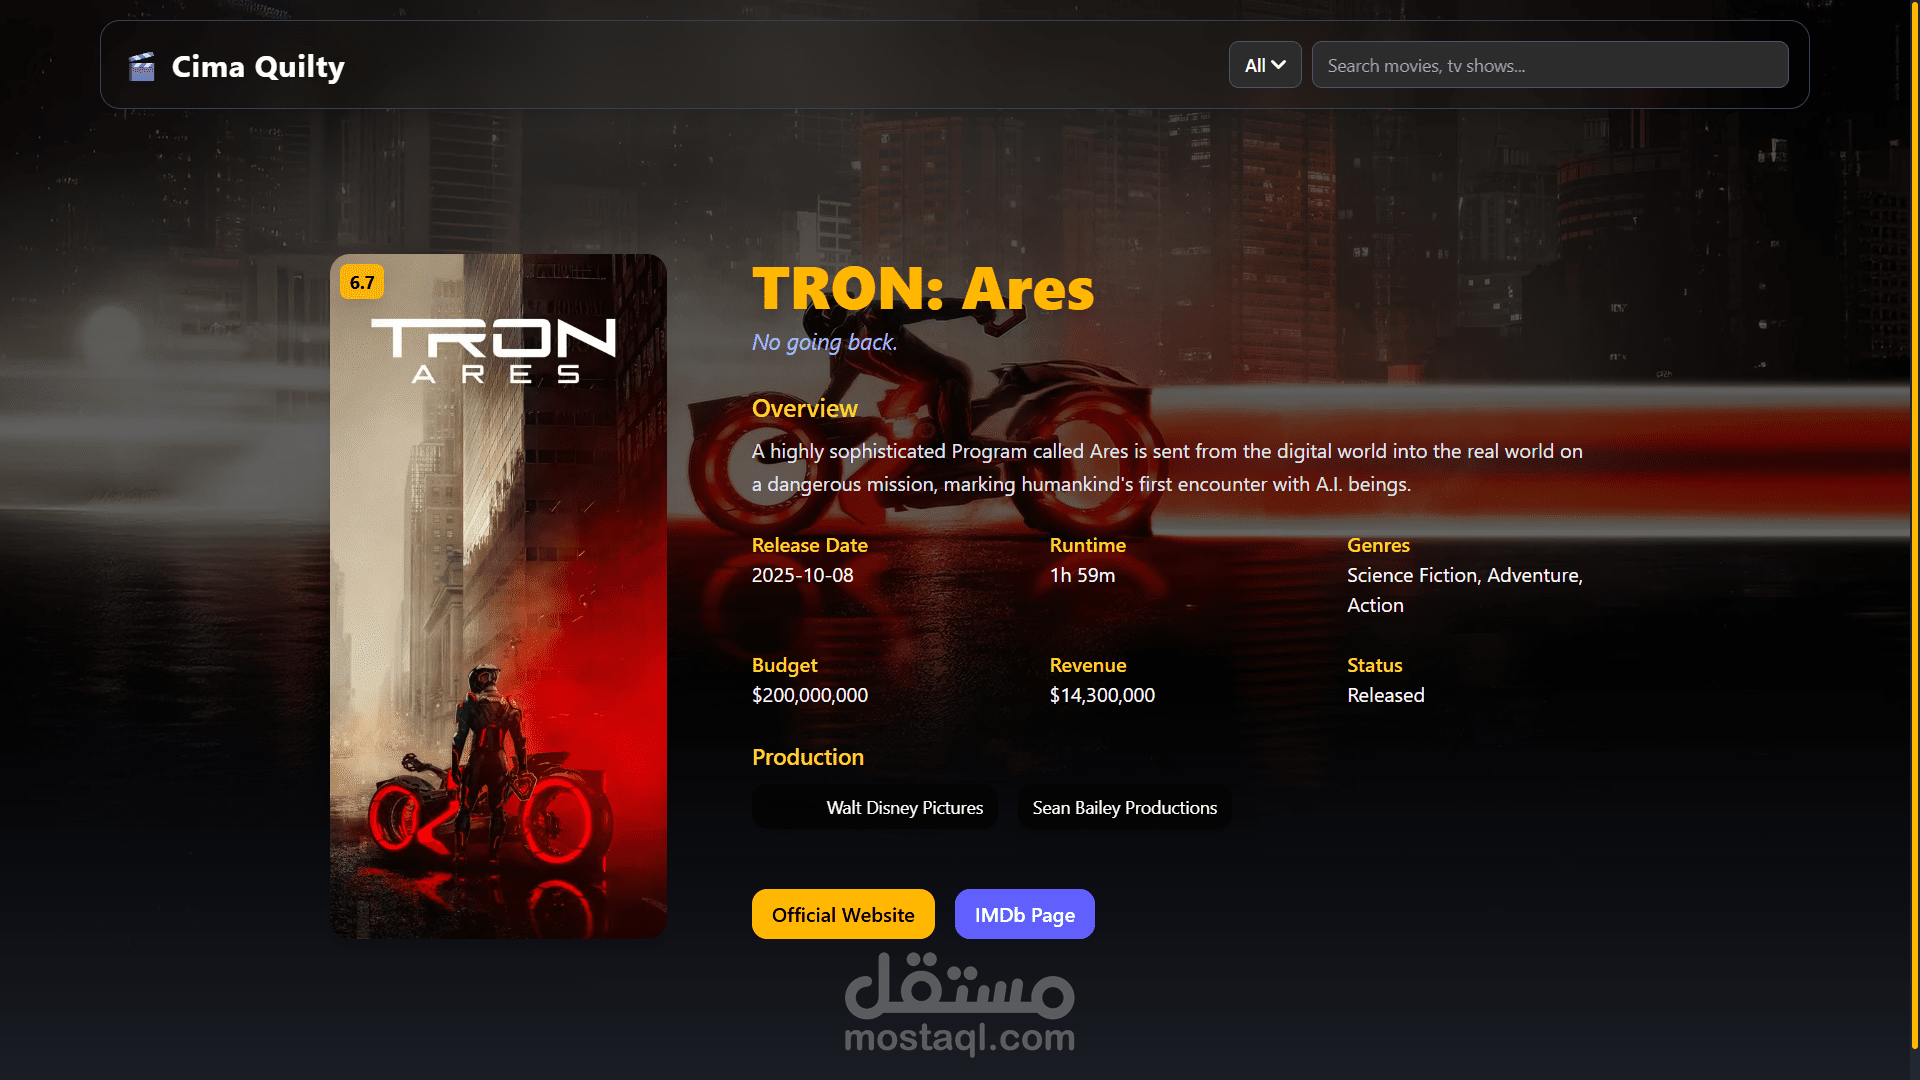Click the clapperboard logo icon
The image size is (1920, 1080).
point(142,67)
